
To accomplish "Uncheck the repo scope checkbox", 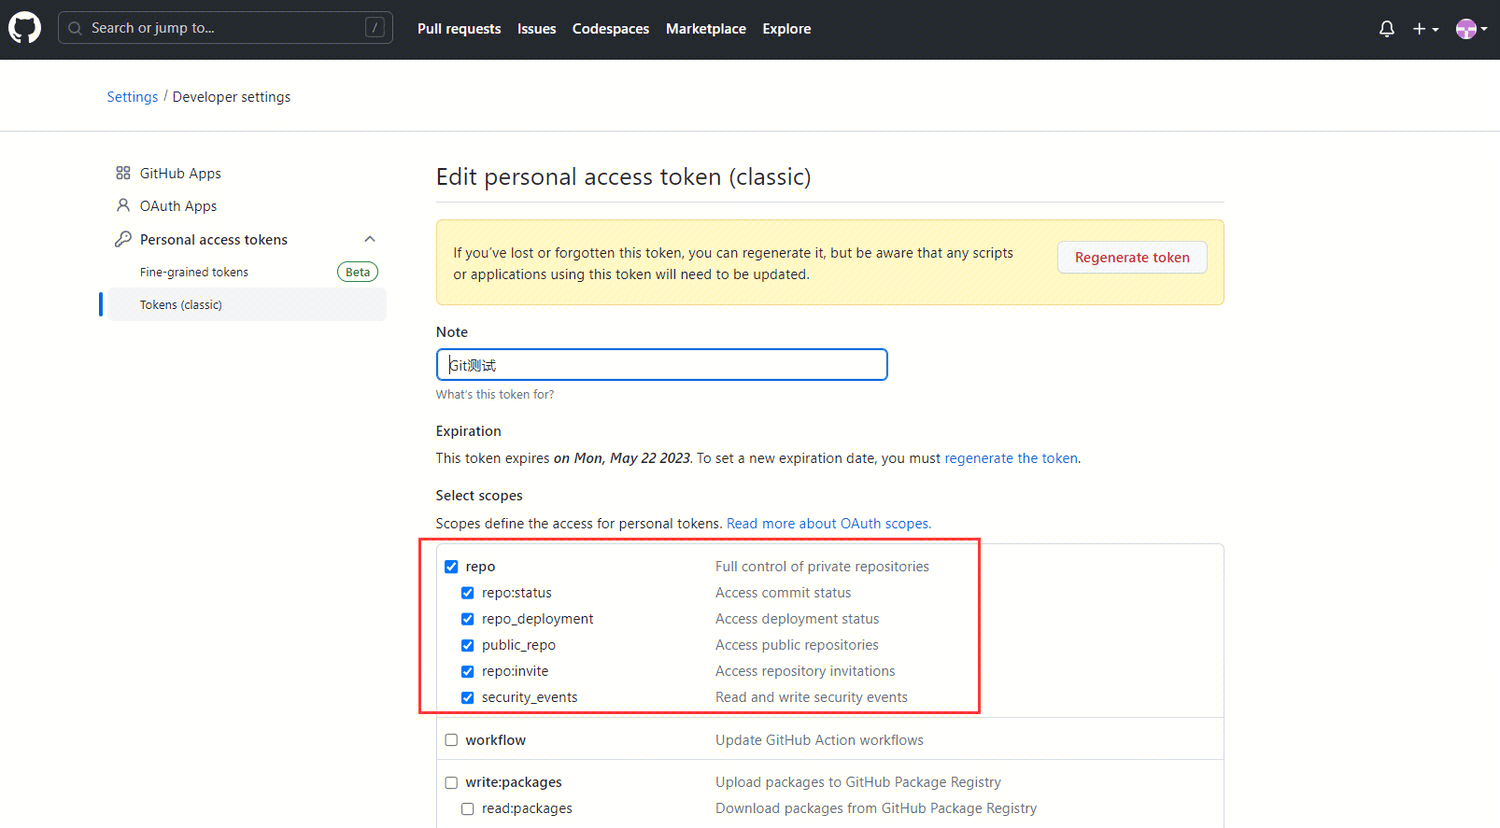I will click(451, 567).
